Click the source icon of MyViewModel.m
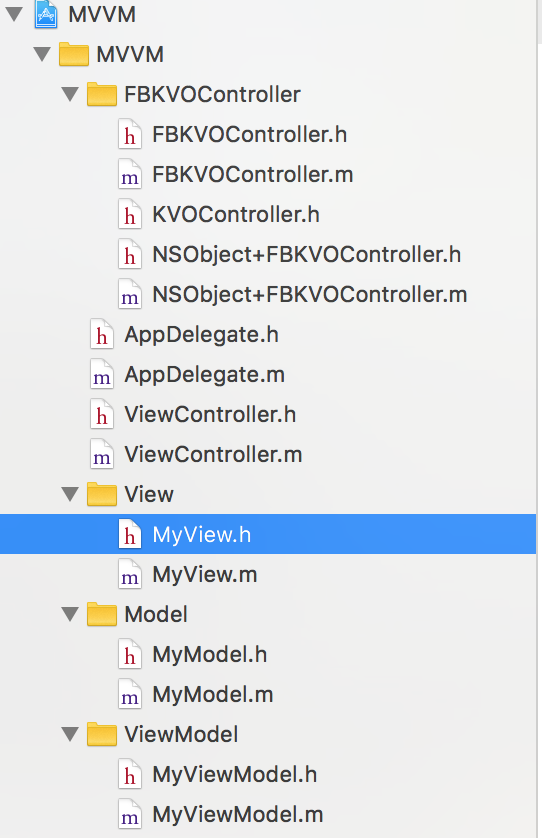The width and height of the screenshot is (542, 838). pyautogui.click(x=130, y=815)
